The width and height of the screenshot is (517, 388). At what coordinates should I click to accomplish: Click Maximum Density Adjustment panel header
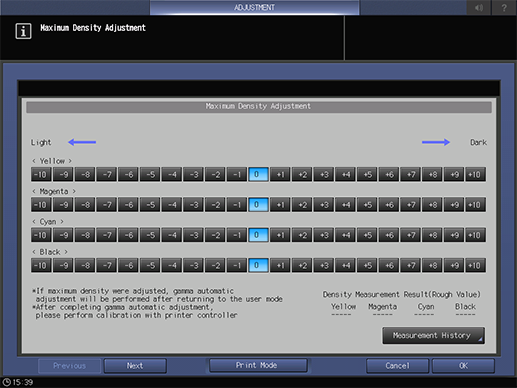point(259,107)
